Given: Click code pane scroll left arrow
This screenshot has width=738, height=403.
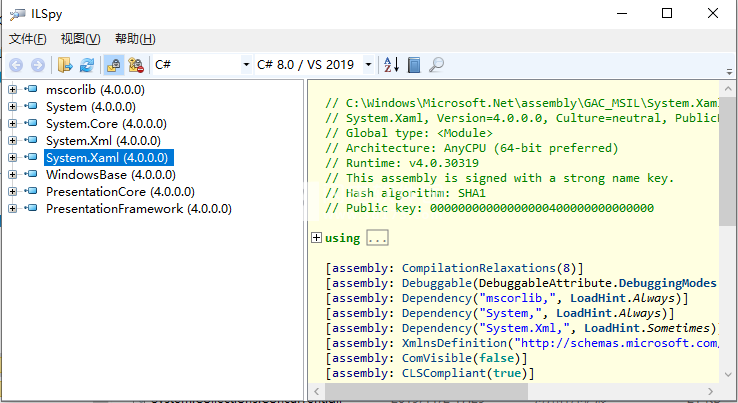Looking at the screenshot, I should click(317, 391).
